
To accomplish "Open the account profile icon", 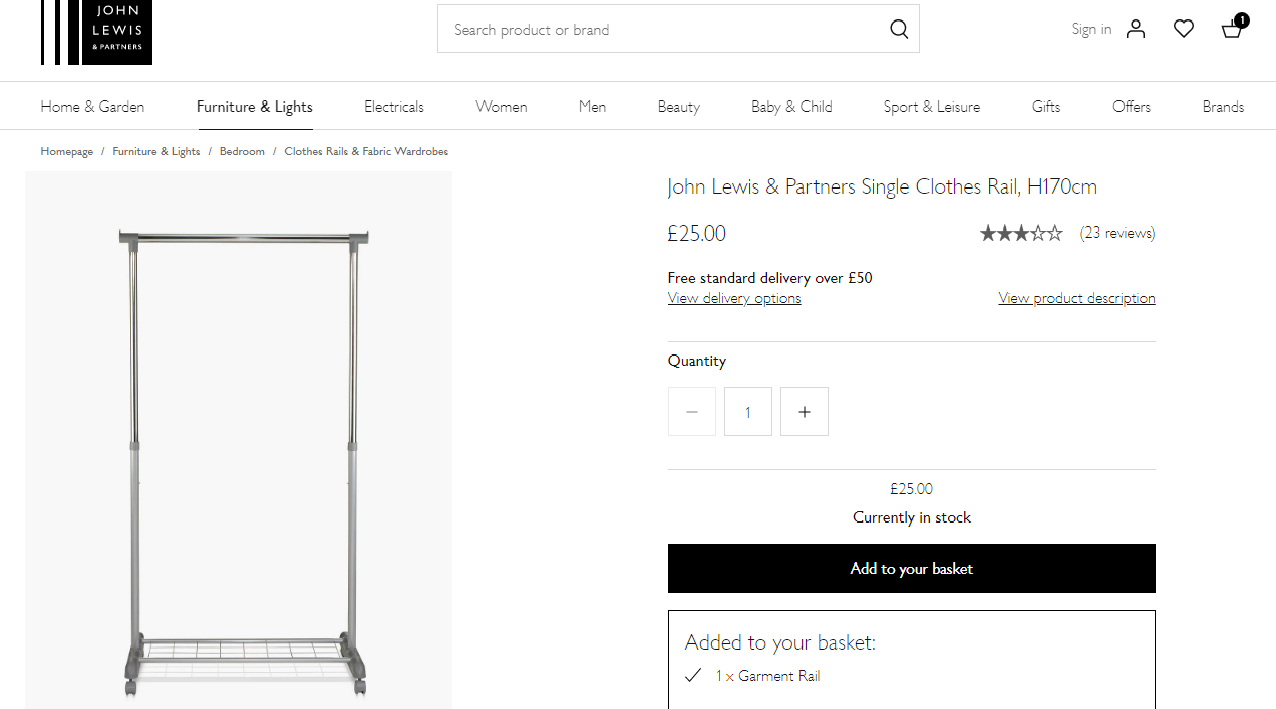I will tap(1136, 29).
